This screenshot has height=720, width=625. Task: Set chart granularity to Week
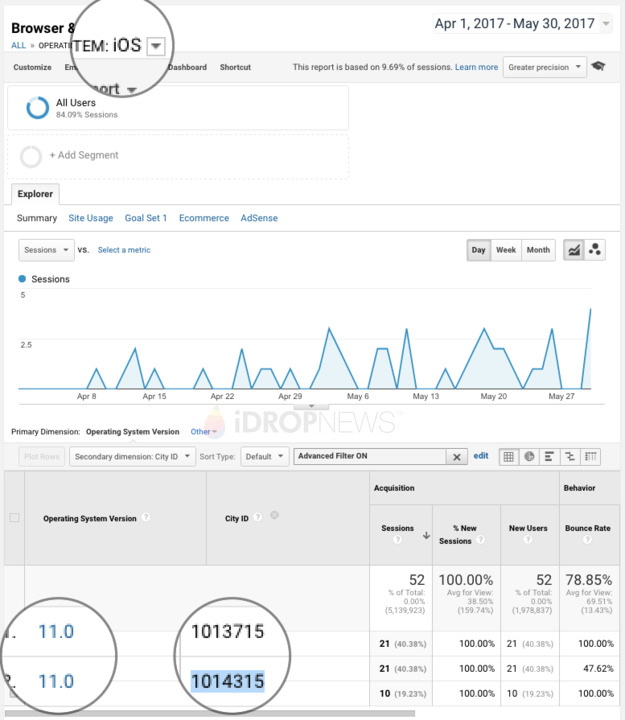click(506, 250)
